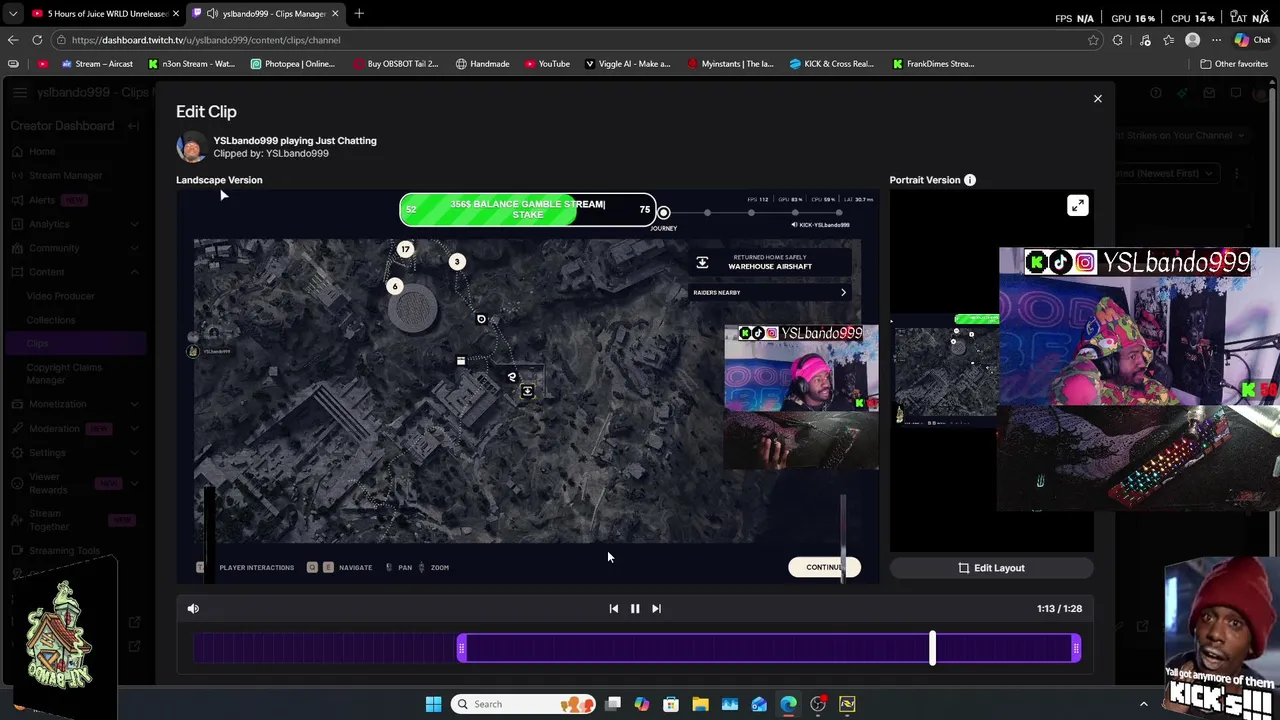
Task: Select the left trim handle on timeline
Action: (461, 649)
